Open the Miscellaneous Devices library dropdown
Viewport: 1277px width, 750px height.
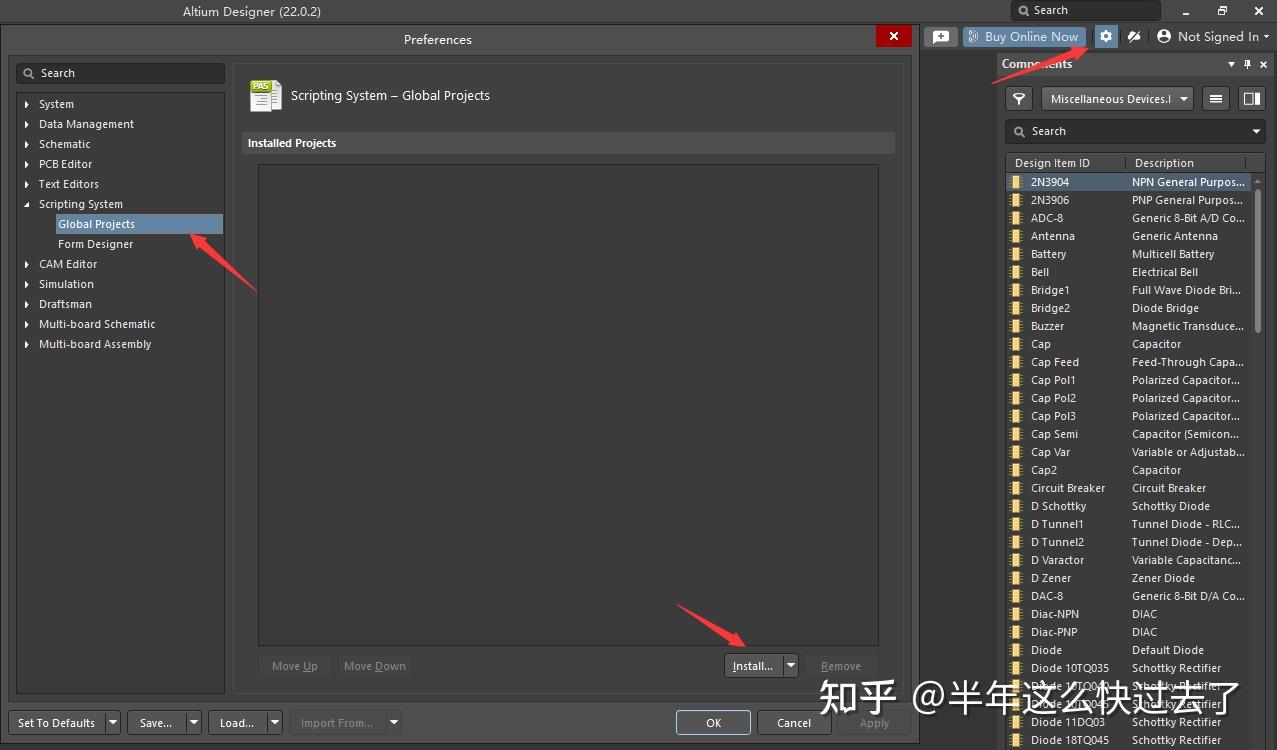coord(1117,99)
